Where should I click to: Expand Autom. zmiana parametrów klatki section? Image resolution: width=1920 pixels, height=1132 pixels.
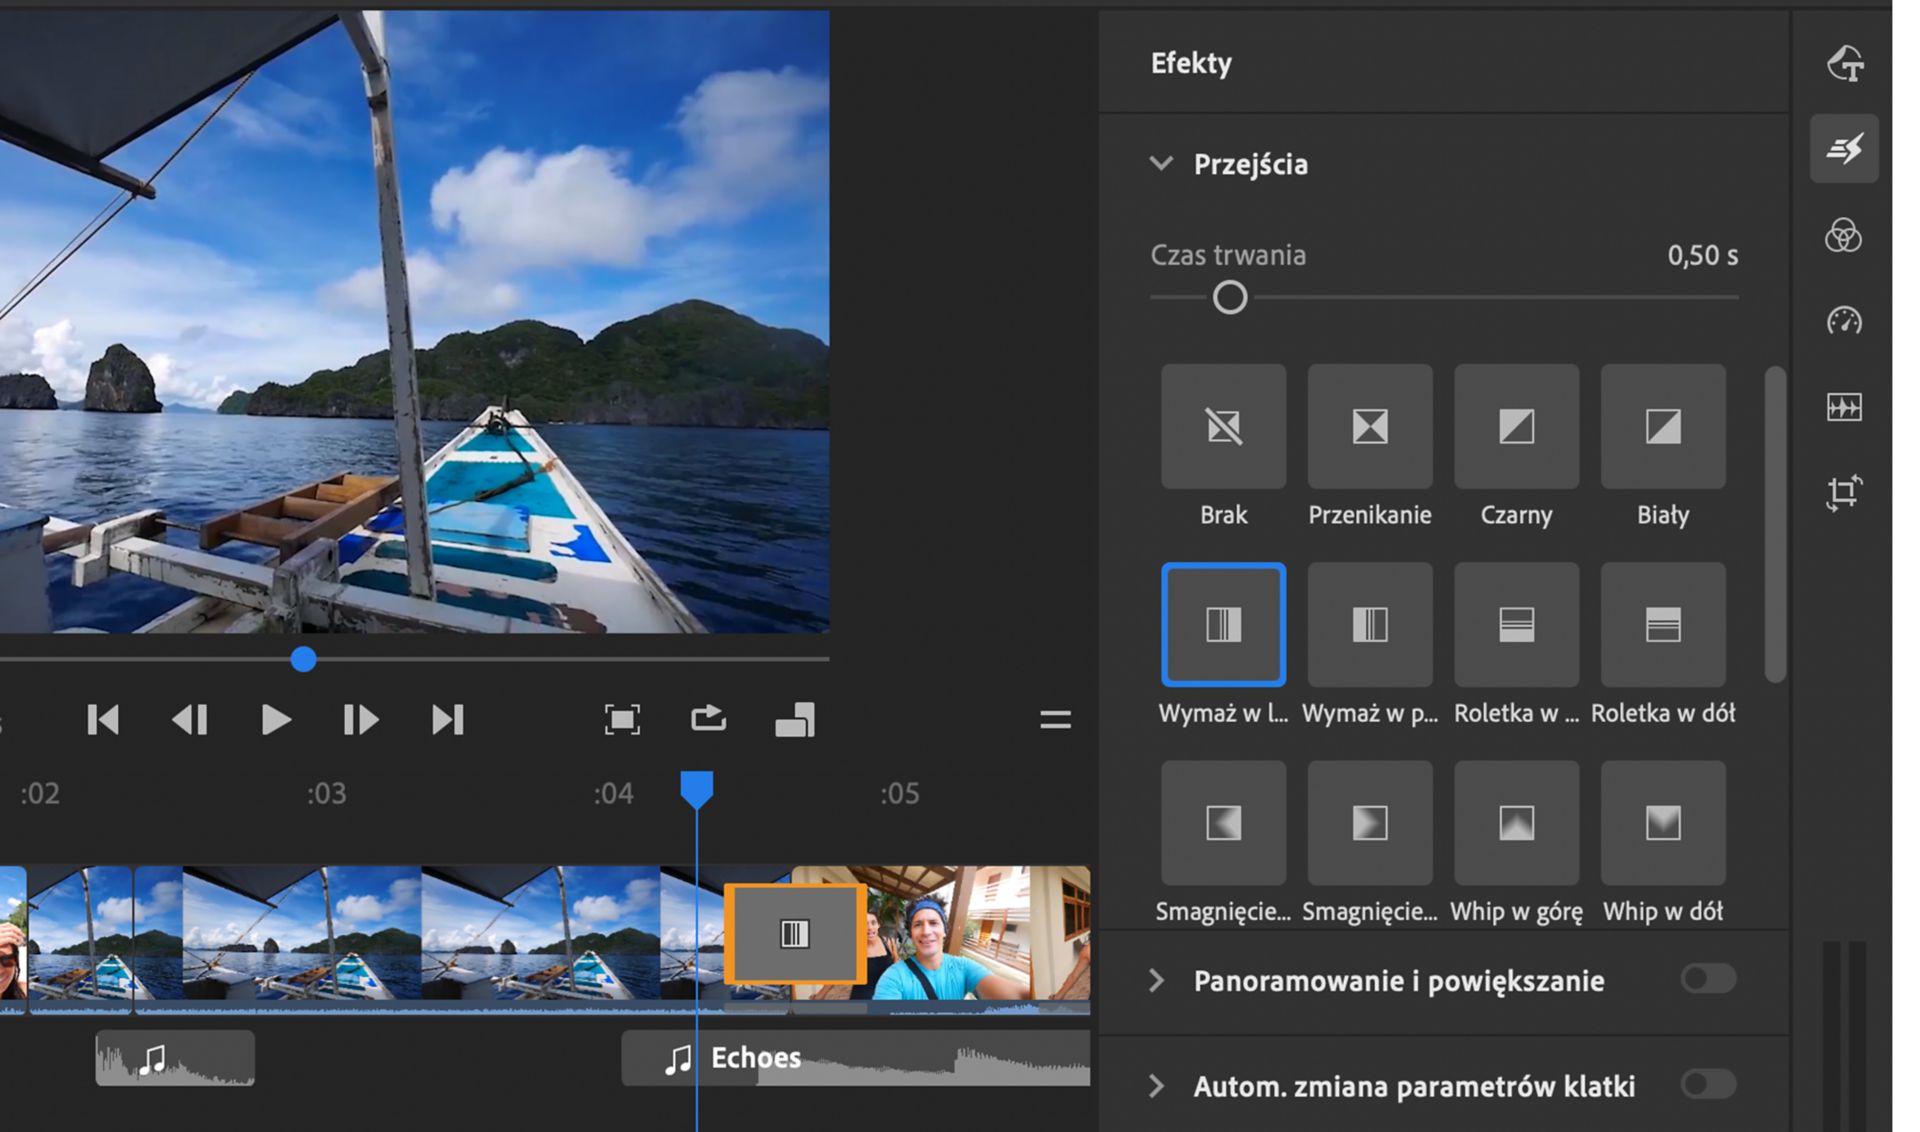(1157, 1086)
